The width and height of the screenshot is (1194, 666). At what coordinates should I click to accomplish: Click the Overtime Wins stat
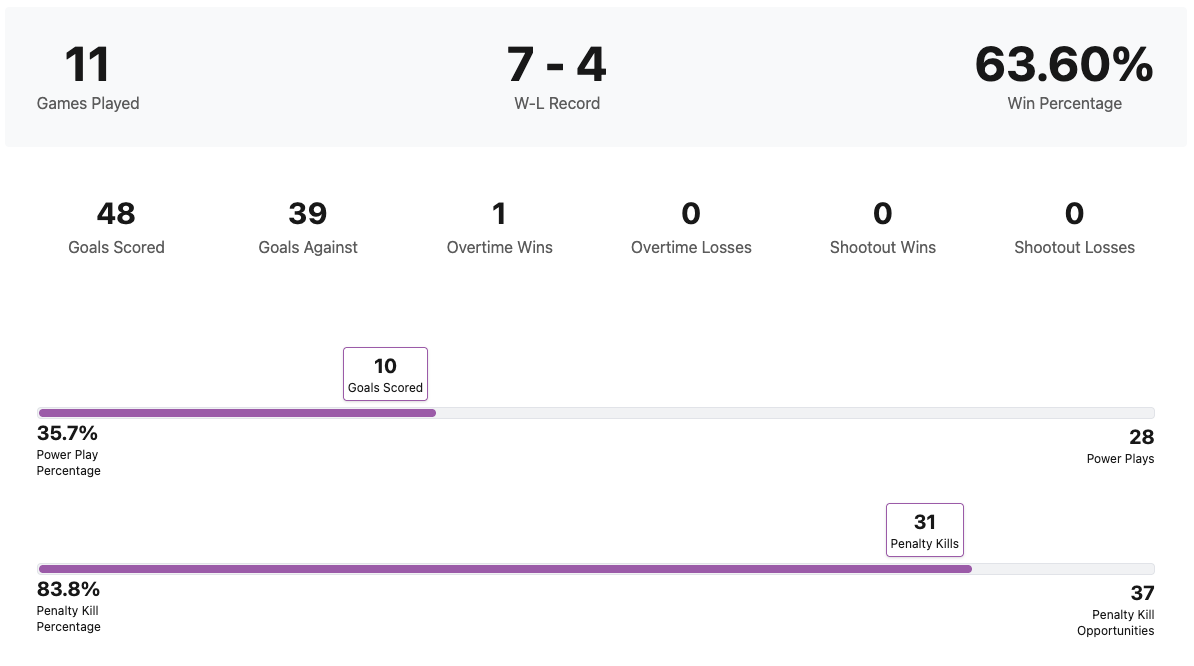499,214
